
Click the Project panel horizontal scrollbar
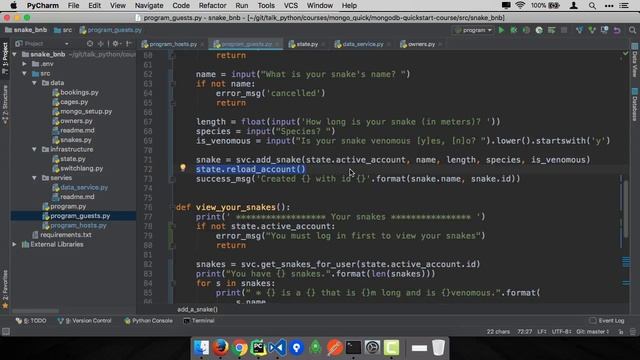point(35,311)
